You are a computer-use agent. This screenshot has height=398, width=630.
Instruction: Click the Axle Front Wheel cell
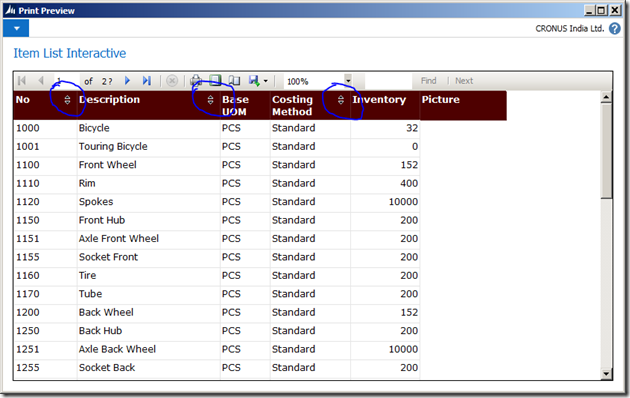pos(149,239)
